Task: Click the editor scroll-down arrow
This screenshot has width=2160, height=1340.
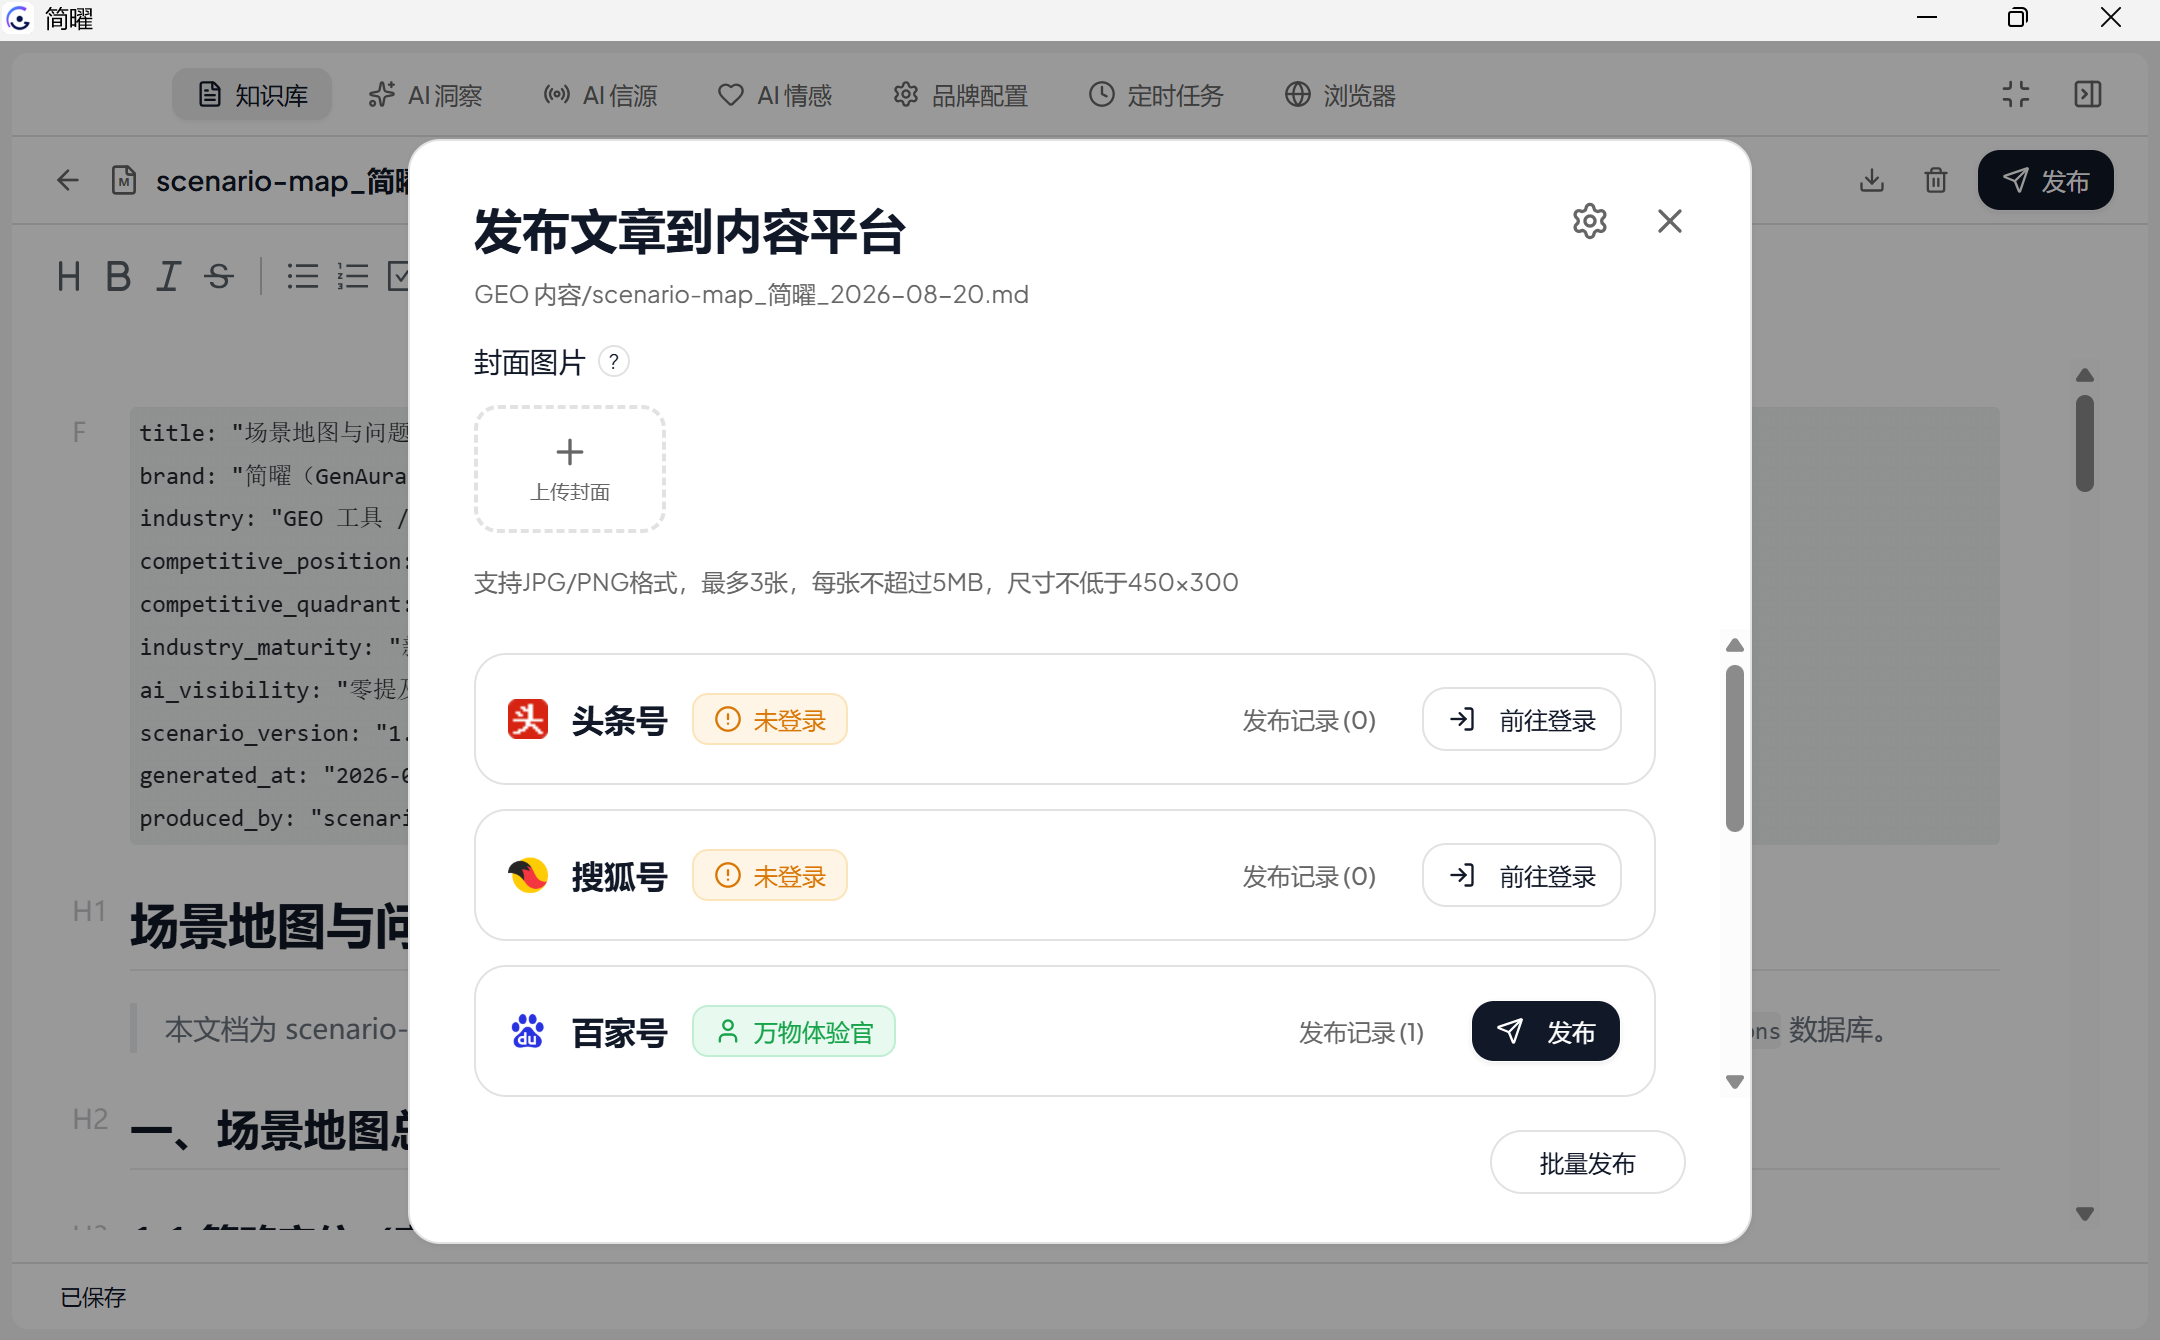Action: point(2085,1214)
